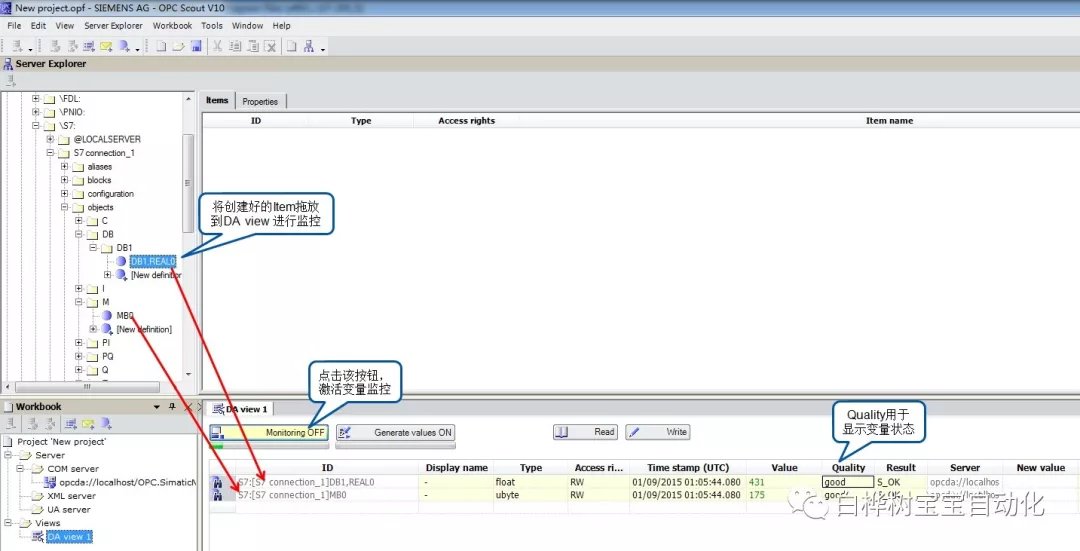Click the Read button
The image size is (1080, 551).
(585, 432)
